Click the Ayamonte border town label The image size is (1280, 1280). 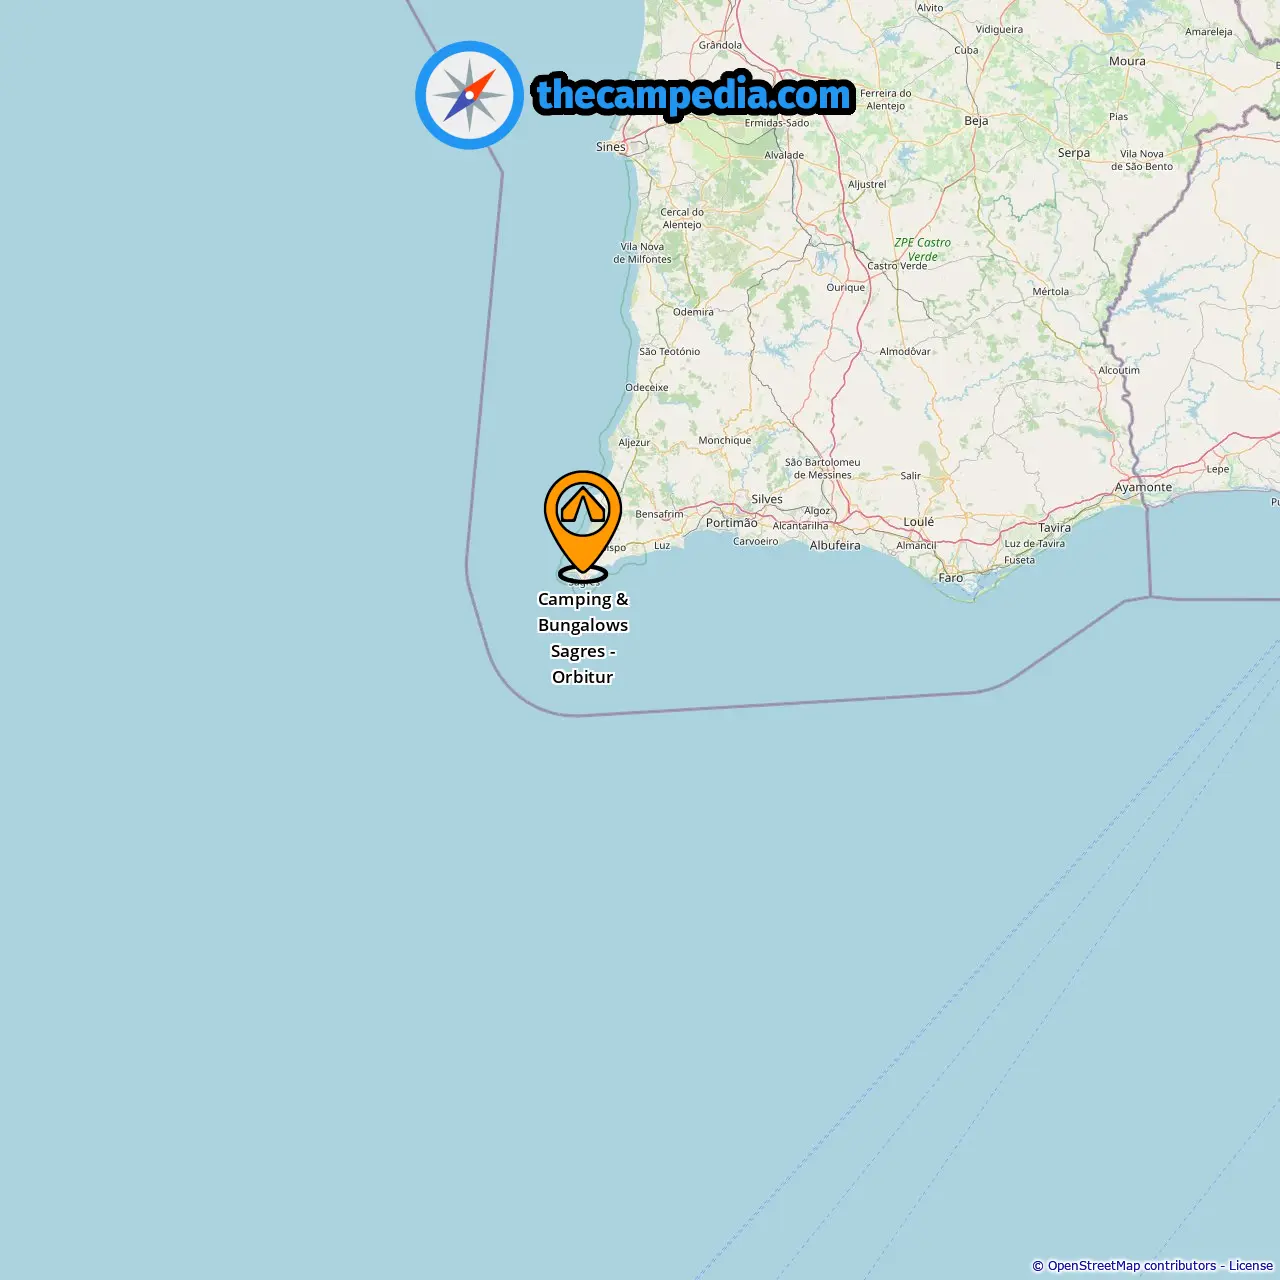1143,488
